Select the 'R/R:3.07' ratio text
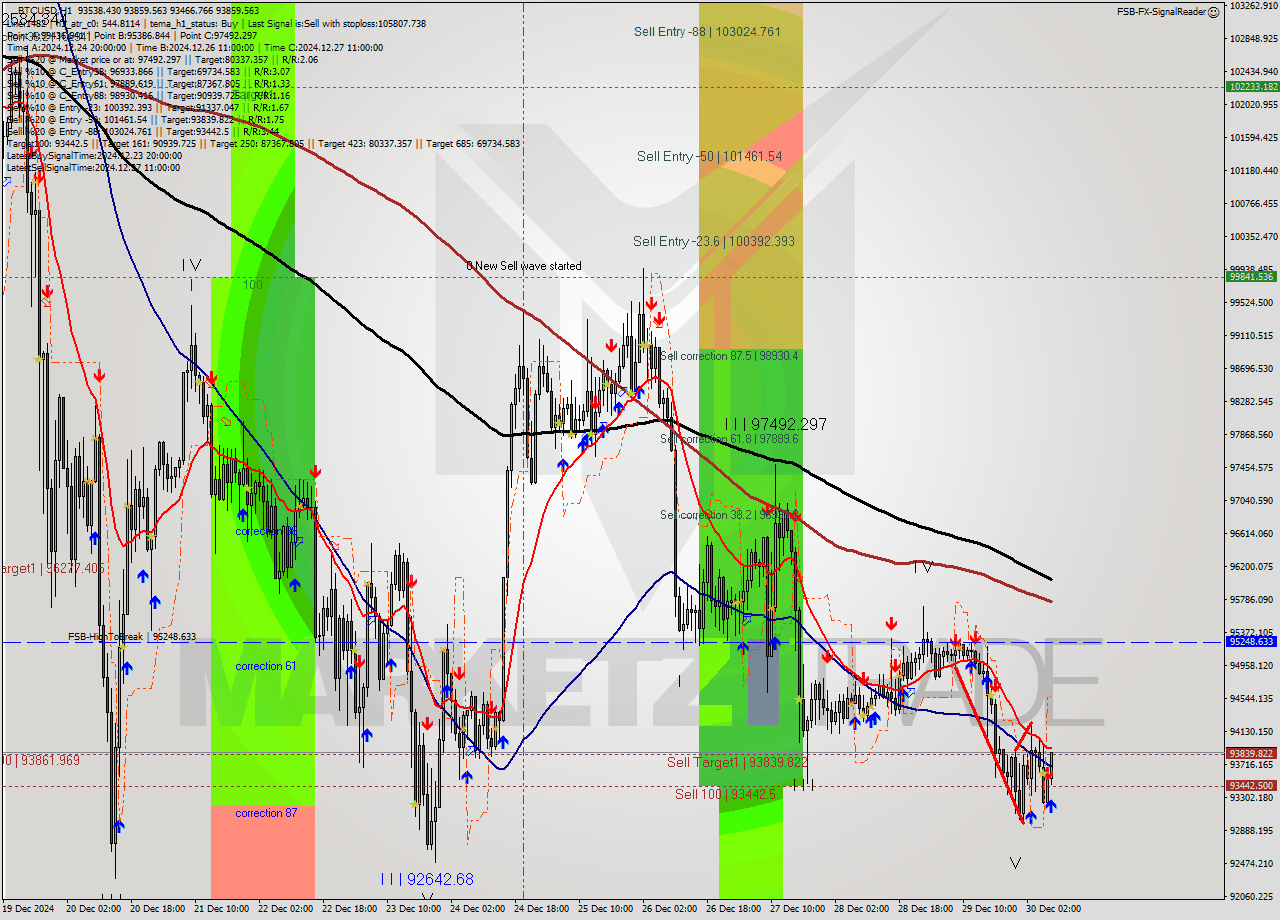 click(272, 72)
